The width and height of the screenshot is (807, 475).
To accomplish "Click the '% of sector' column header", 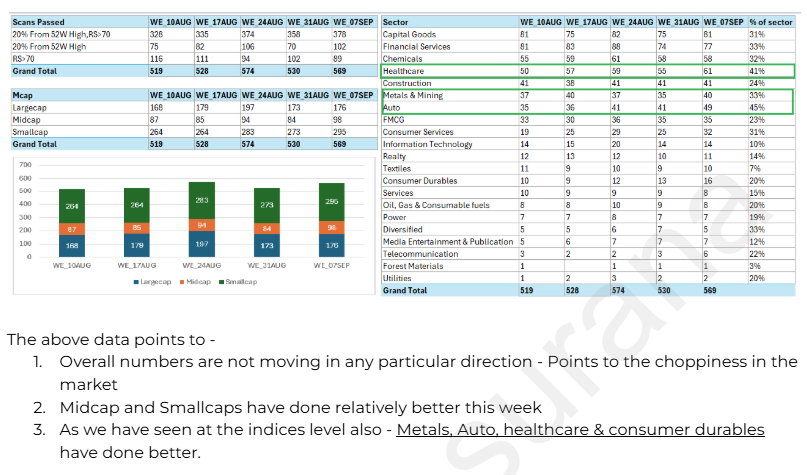I will (x=770, y=22).
